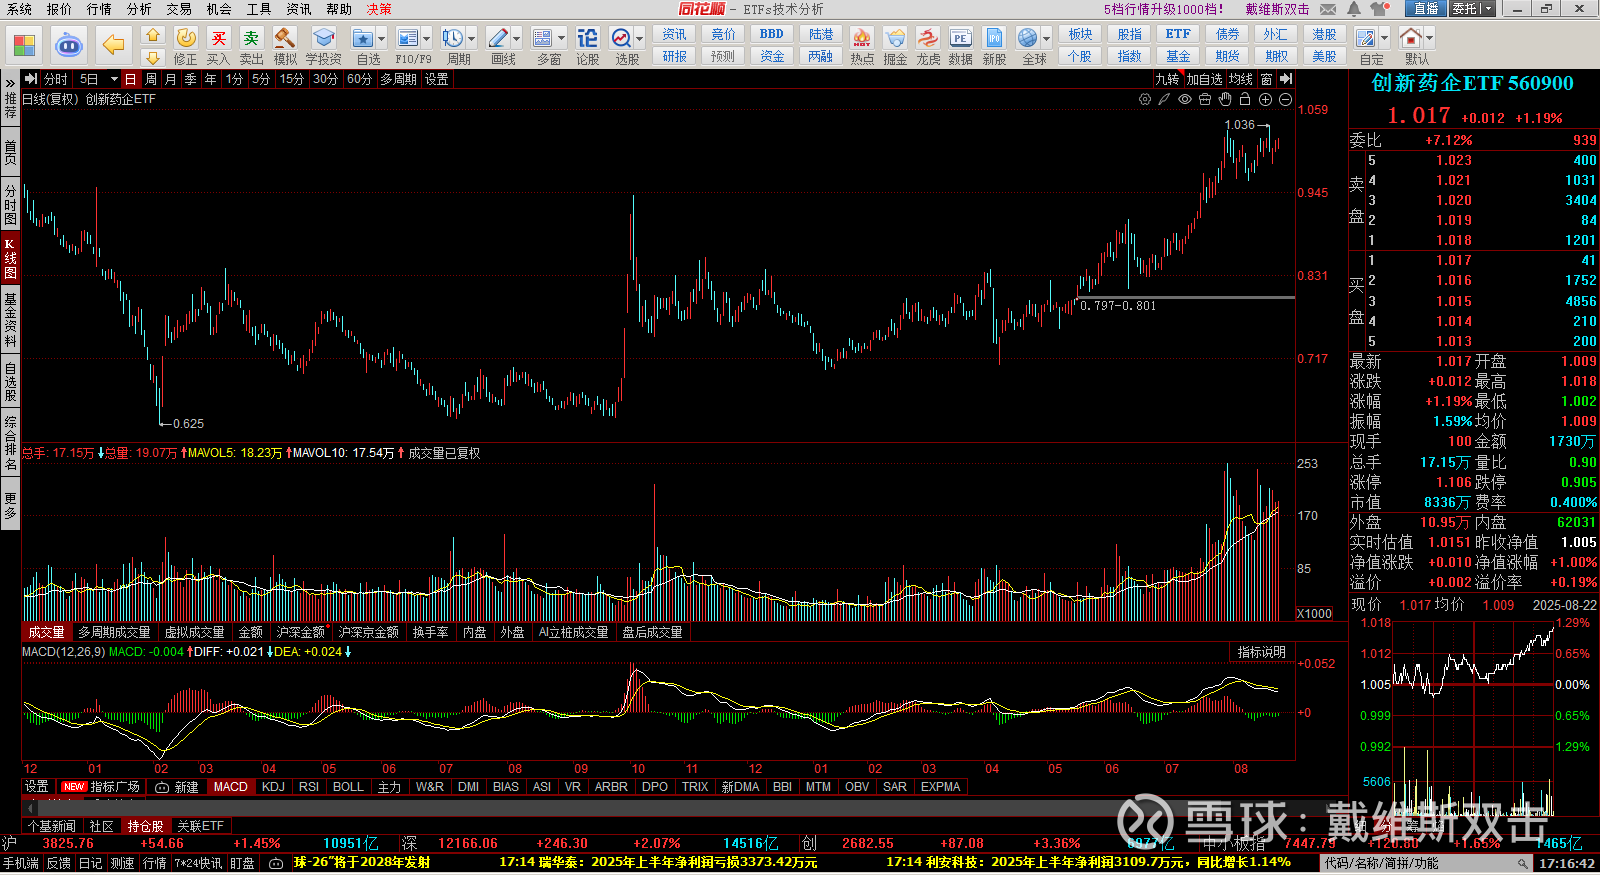Viewport: 1600px width, 875px height.
Task: Switch to the 关联ETF tab
Action: (200, 826)
